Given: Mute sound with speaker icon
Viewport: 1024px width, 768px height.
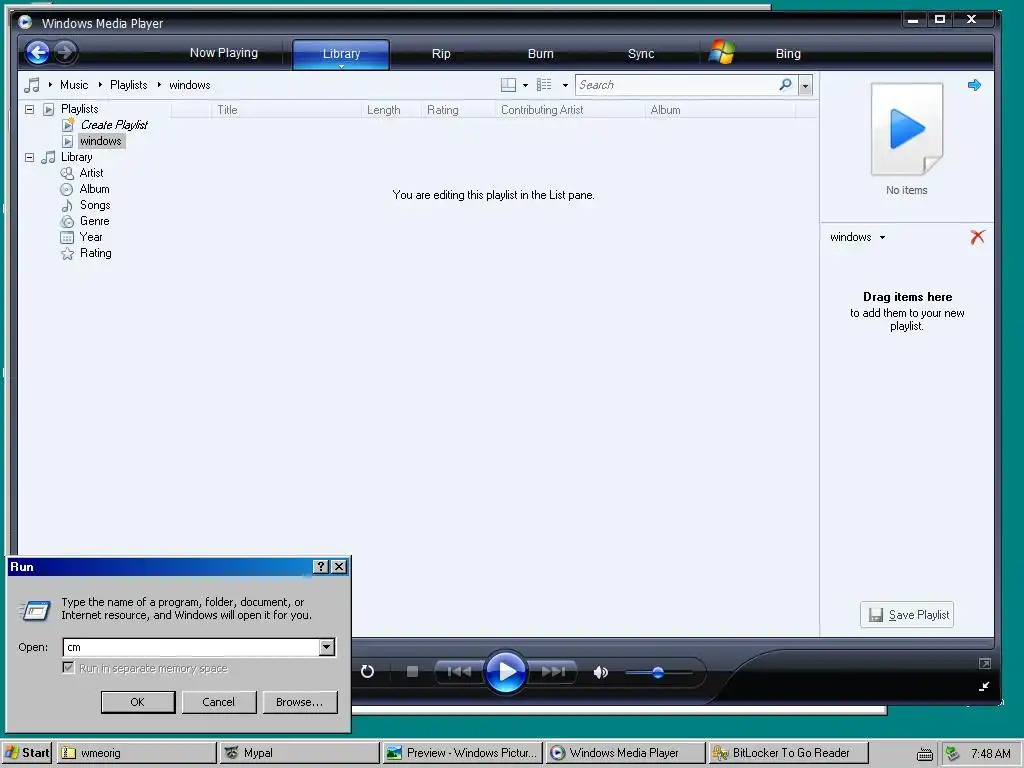Looking at the screenshot, I should [x=600, y=672].
